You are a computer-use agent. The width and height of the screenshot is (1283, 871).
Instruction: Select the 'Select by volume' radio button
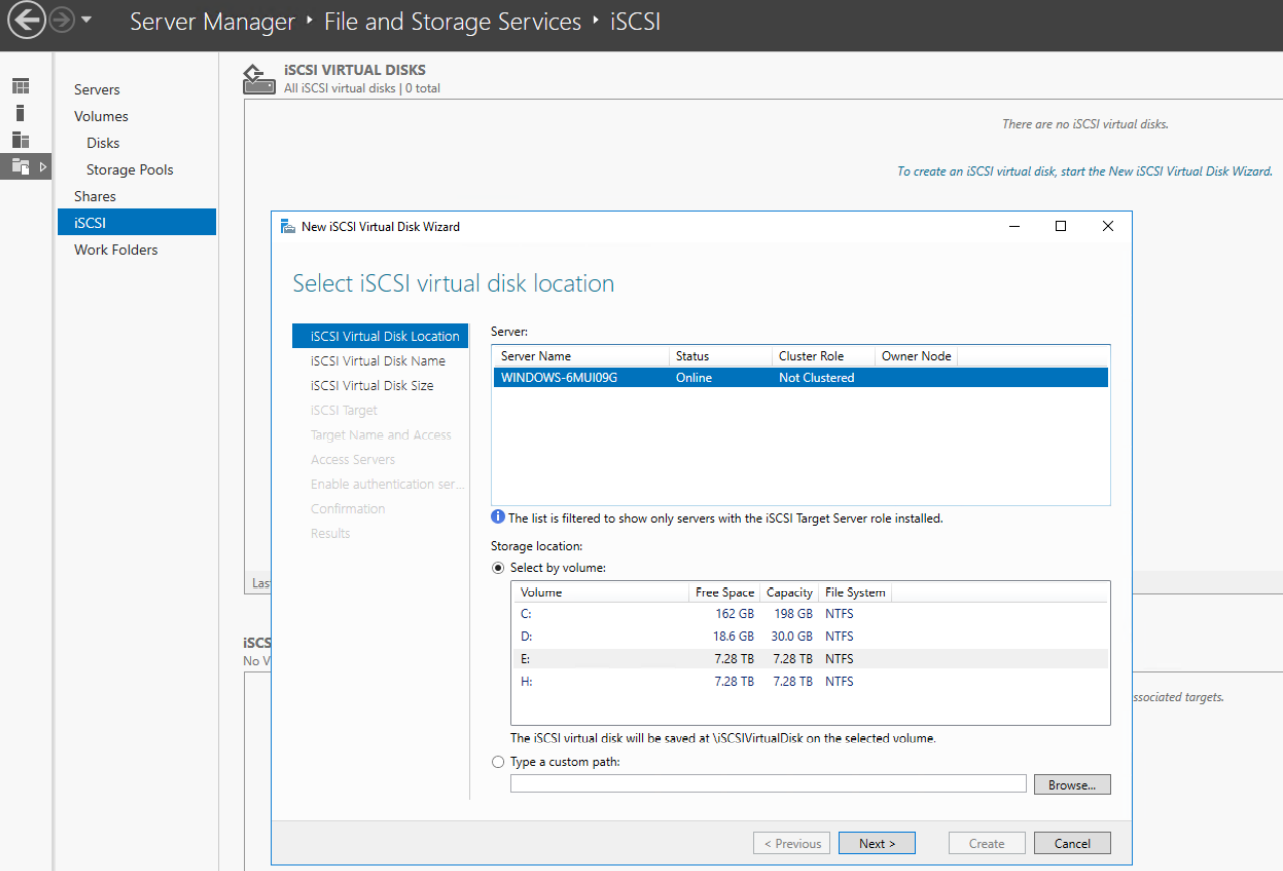coord(498,568)
